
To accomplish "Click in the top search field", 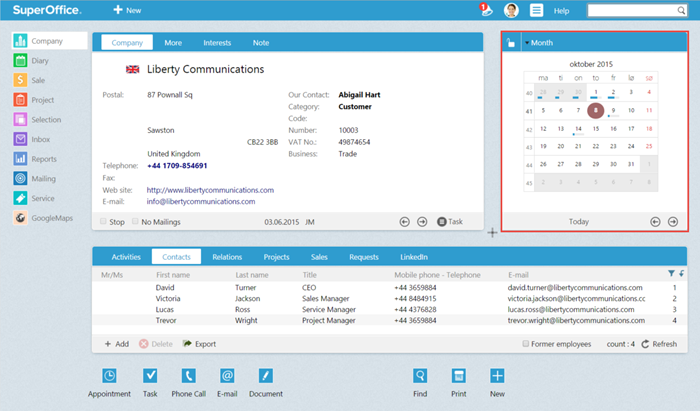I will click(x=632, y=10).
